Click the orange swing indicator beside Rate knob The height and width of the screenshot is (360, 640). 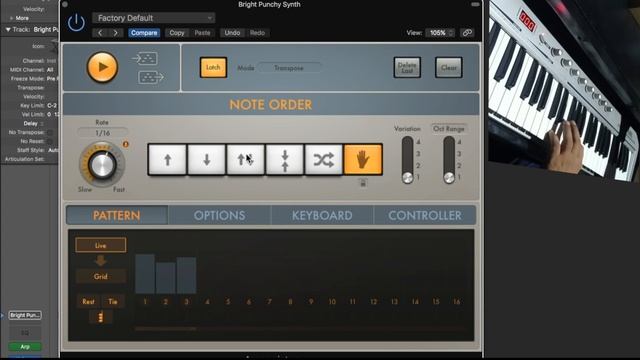pyautogui.click(x=126, y=144)
